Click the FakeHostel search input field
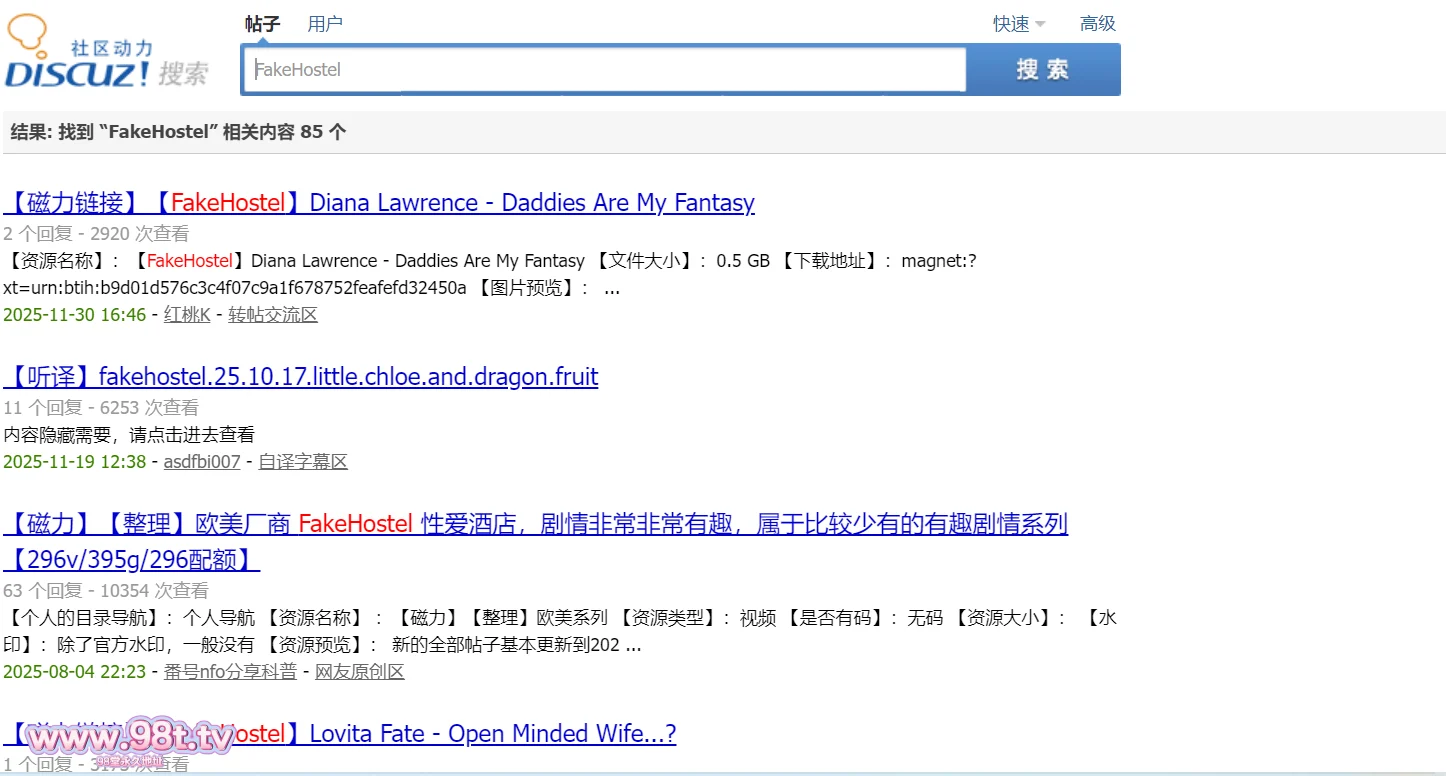 coord(604,70)
